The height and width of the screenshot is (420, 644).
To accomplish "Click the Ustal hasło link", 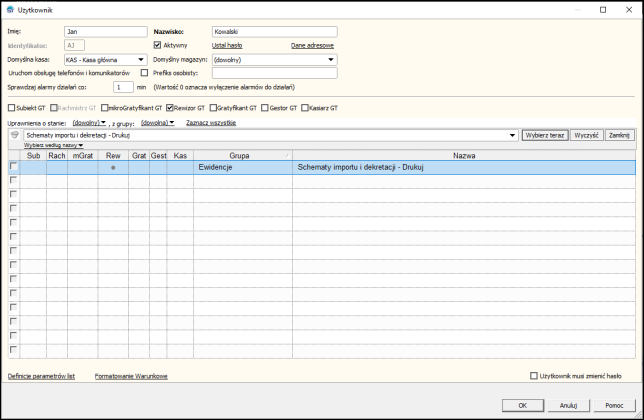I will click(227, 45).
